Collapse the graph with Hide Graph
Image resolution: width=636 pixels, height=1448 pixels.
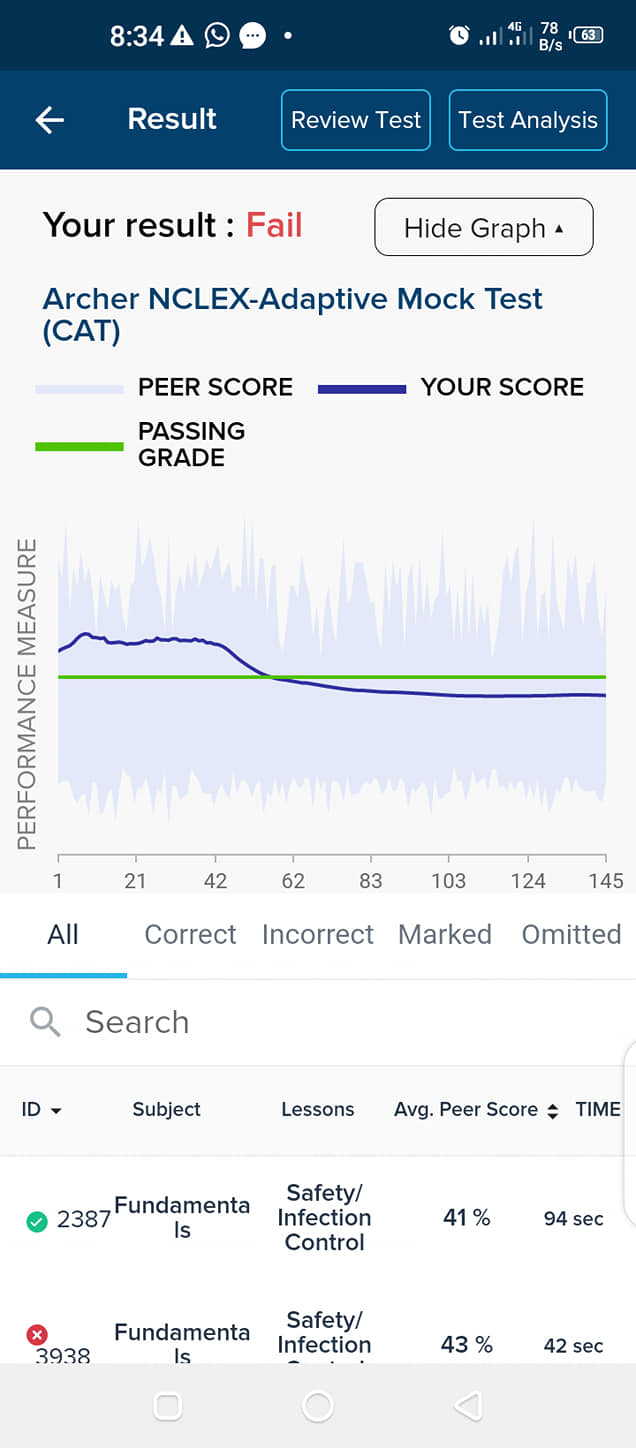[484, 227]
